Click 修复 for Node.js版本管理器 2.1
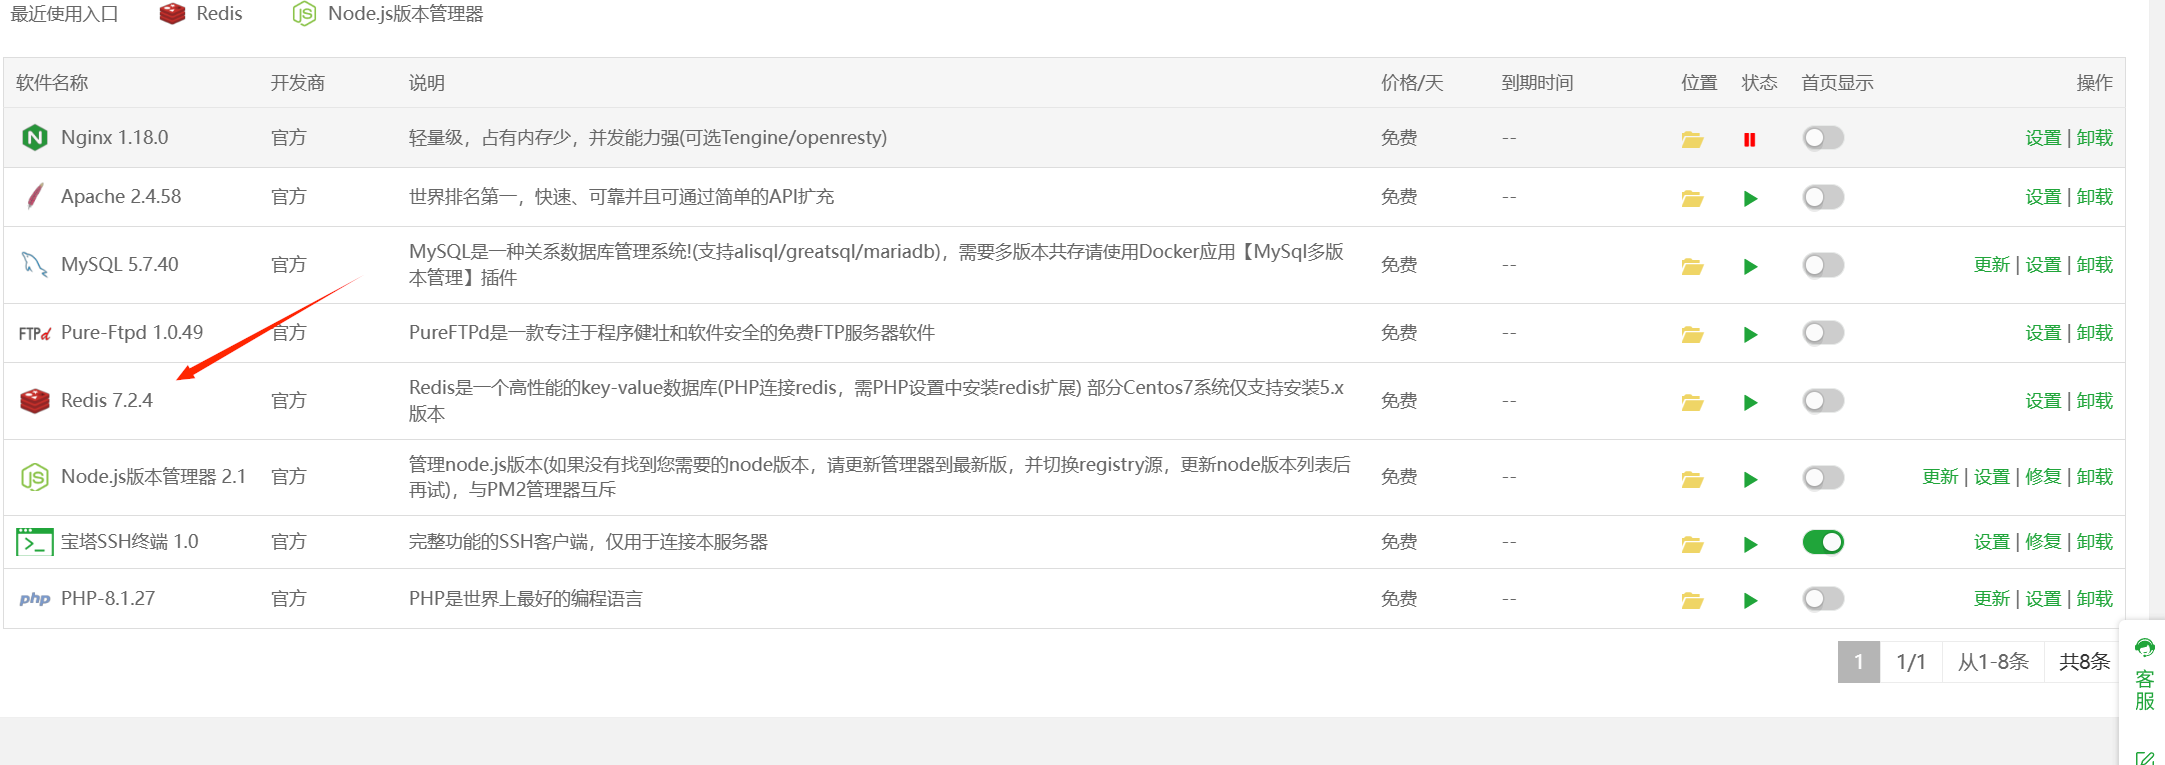 point(2043,477)
